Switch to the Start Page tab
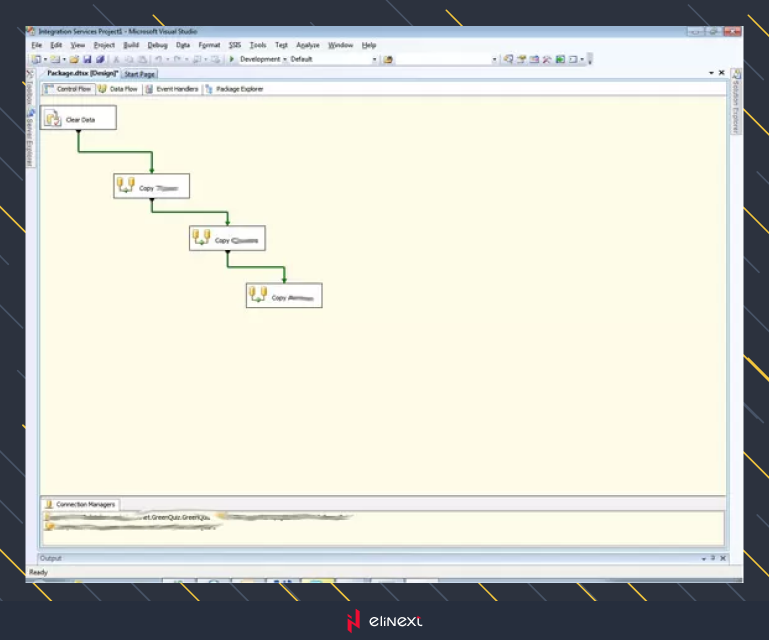 (x=140, y=74)
